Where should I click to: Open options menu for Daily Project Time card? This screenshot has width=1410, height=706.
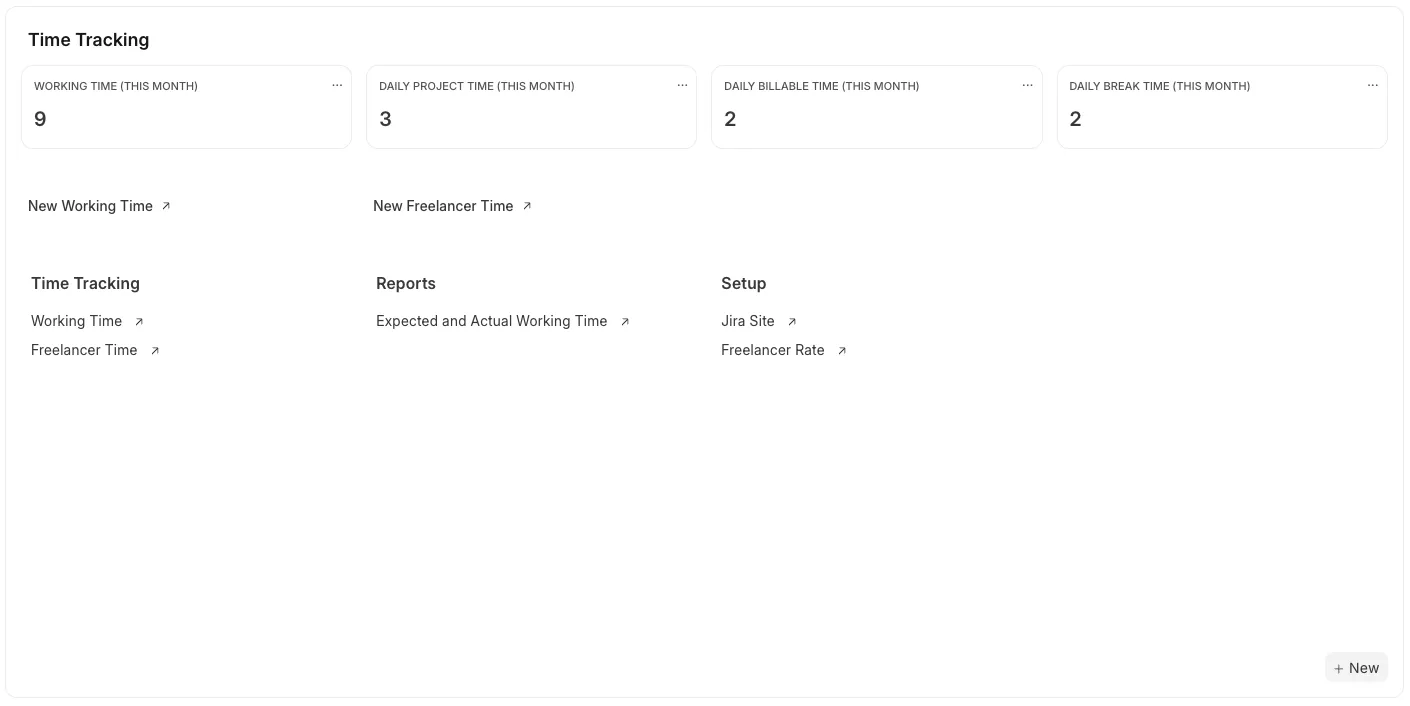coord(682,86)
